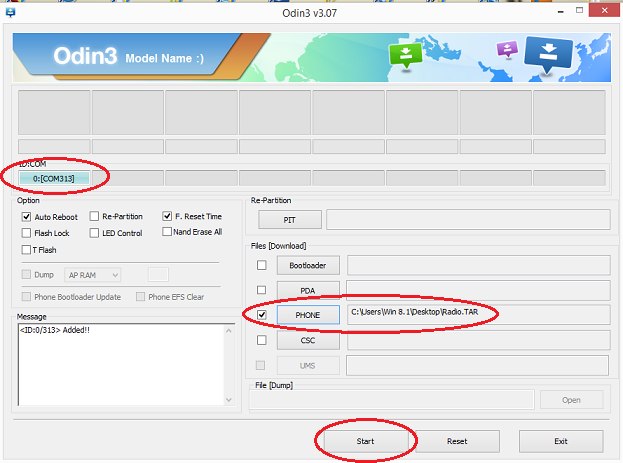Viewport: 623px width, 463px height.
Task: Enable Nand Erase All option
Action: coord(167,232)
